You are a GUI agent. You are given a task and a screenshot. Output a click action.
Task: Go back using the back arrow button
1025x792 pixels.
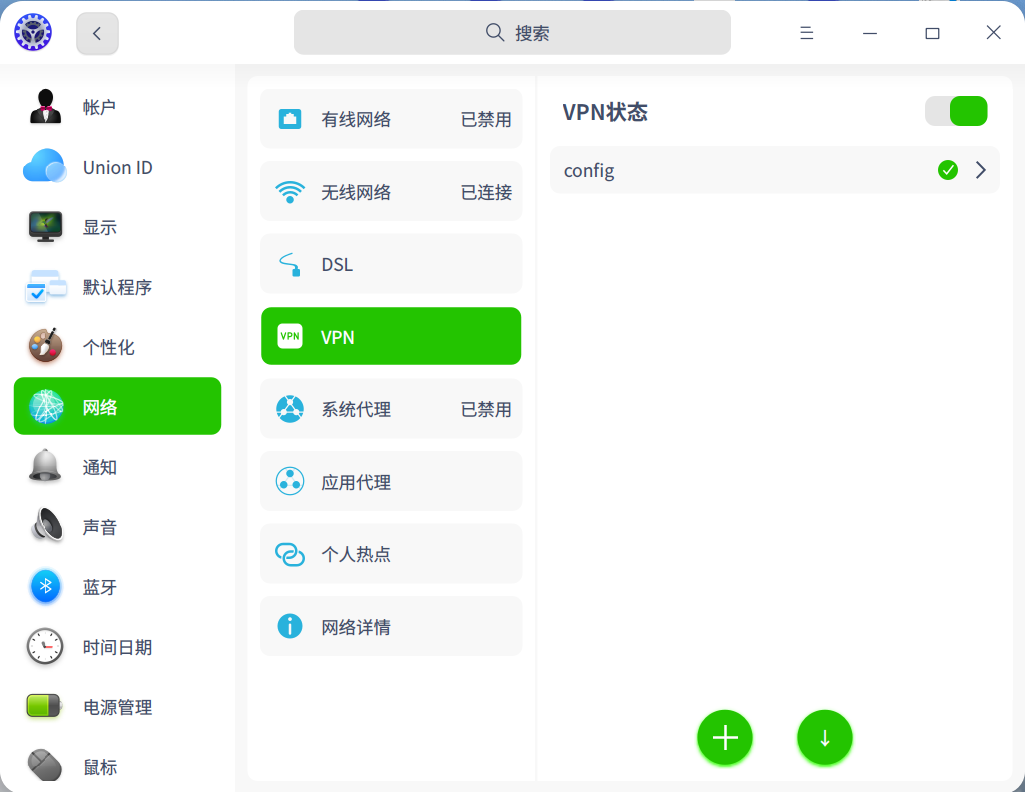pos(97,33)
